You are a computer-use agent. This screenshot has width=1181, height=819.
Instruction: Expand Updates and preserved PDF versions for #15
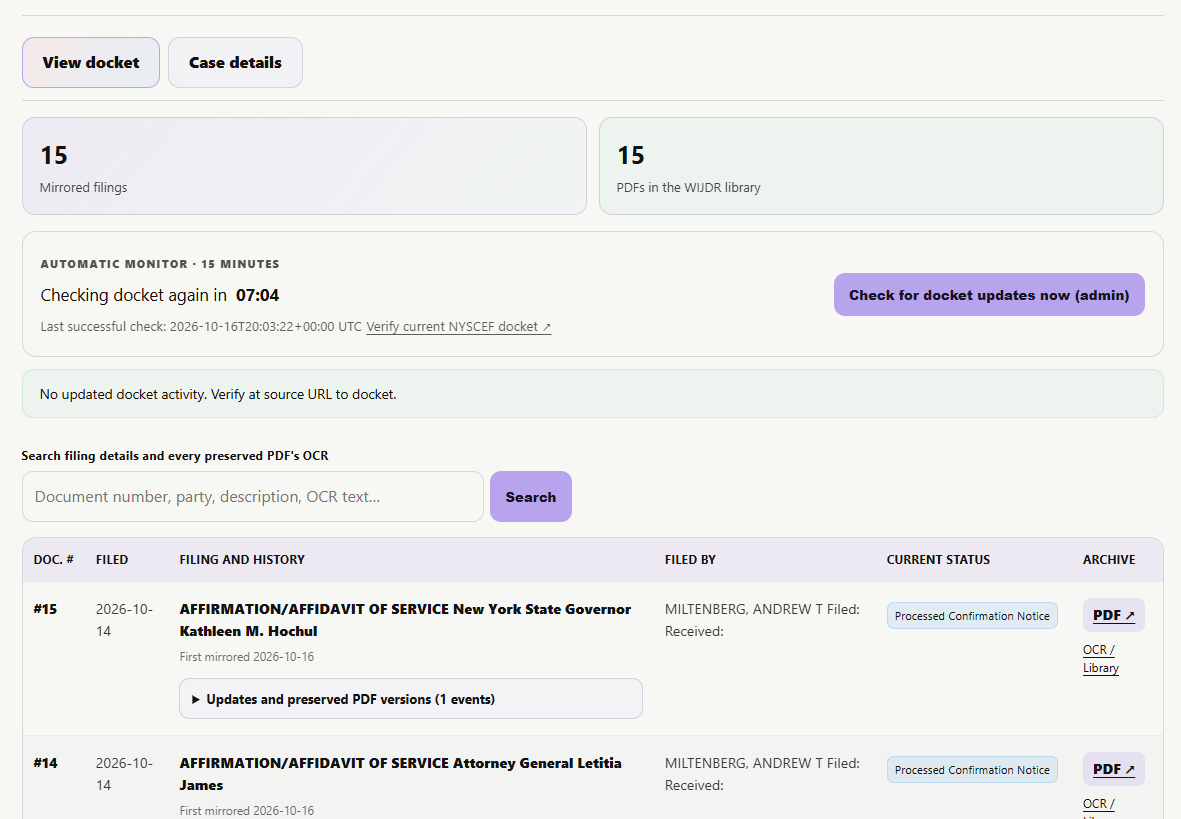410,699
